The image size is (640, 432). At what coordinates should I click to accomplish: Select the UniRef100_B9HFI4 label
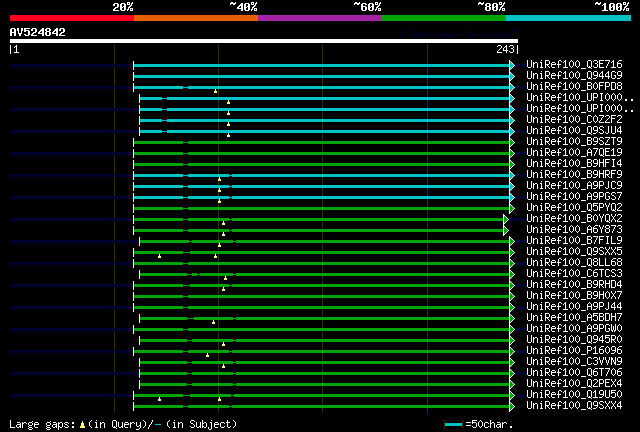point(574,163)
